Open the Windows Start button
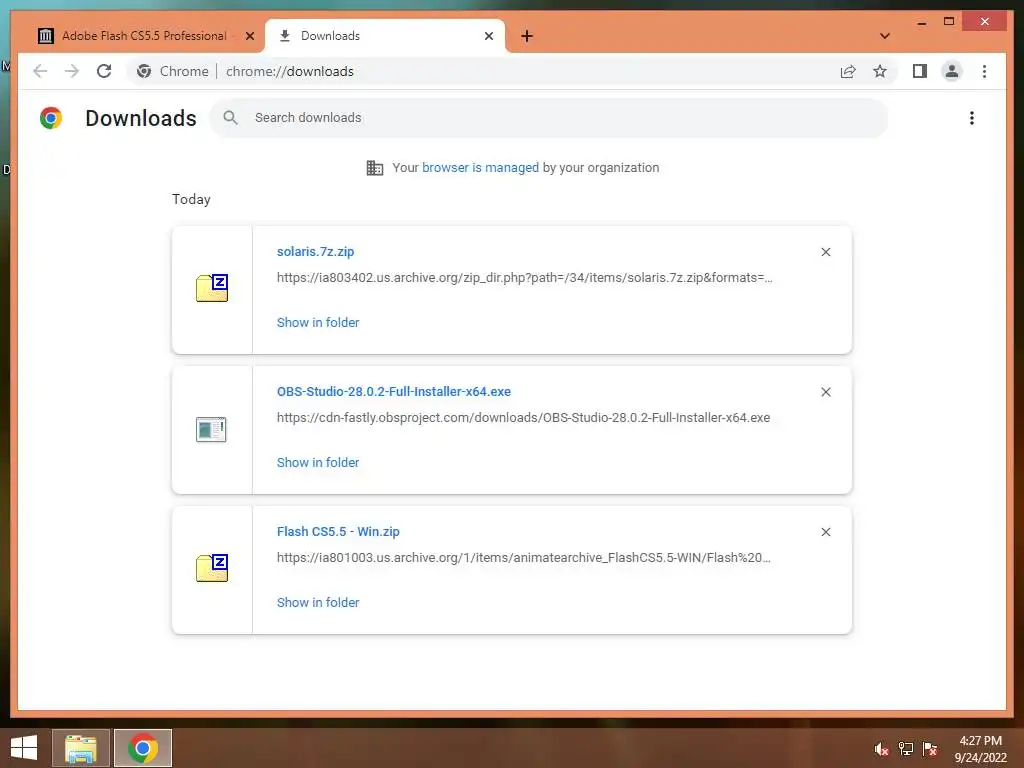 point(24,748)
